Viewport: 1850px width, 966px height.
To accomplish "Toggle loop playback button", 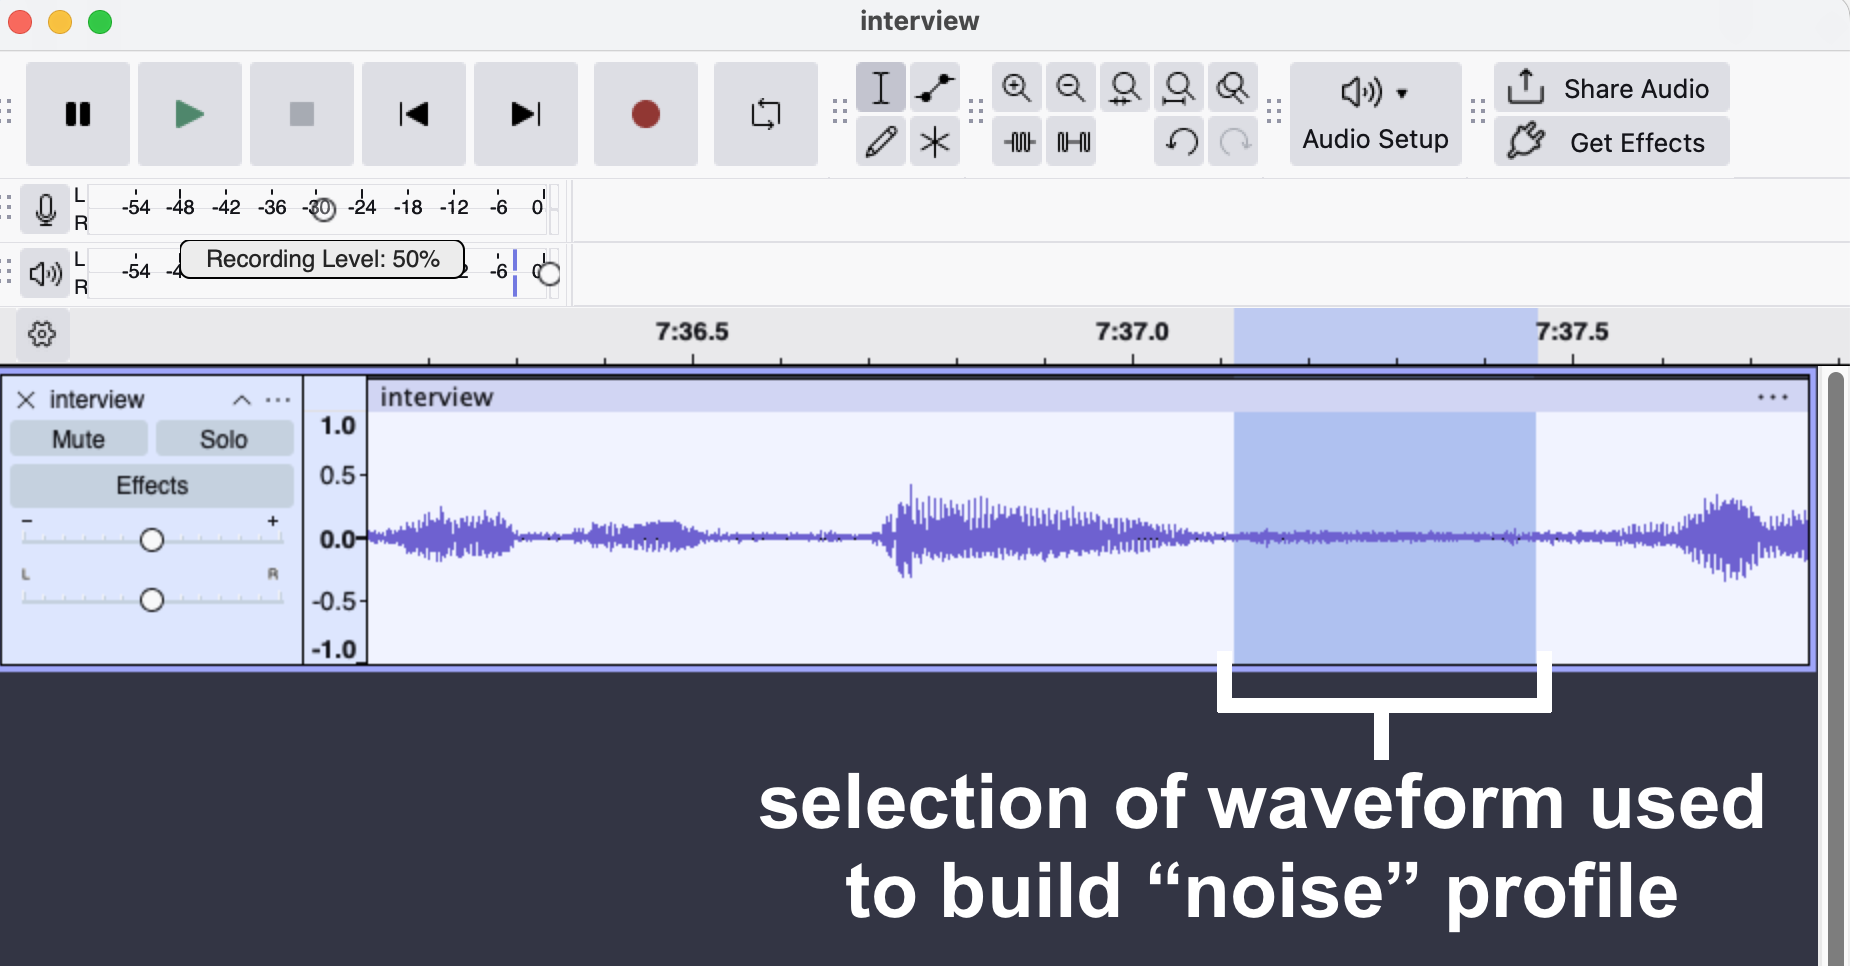I will 766,114.
